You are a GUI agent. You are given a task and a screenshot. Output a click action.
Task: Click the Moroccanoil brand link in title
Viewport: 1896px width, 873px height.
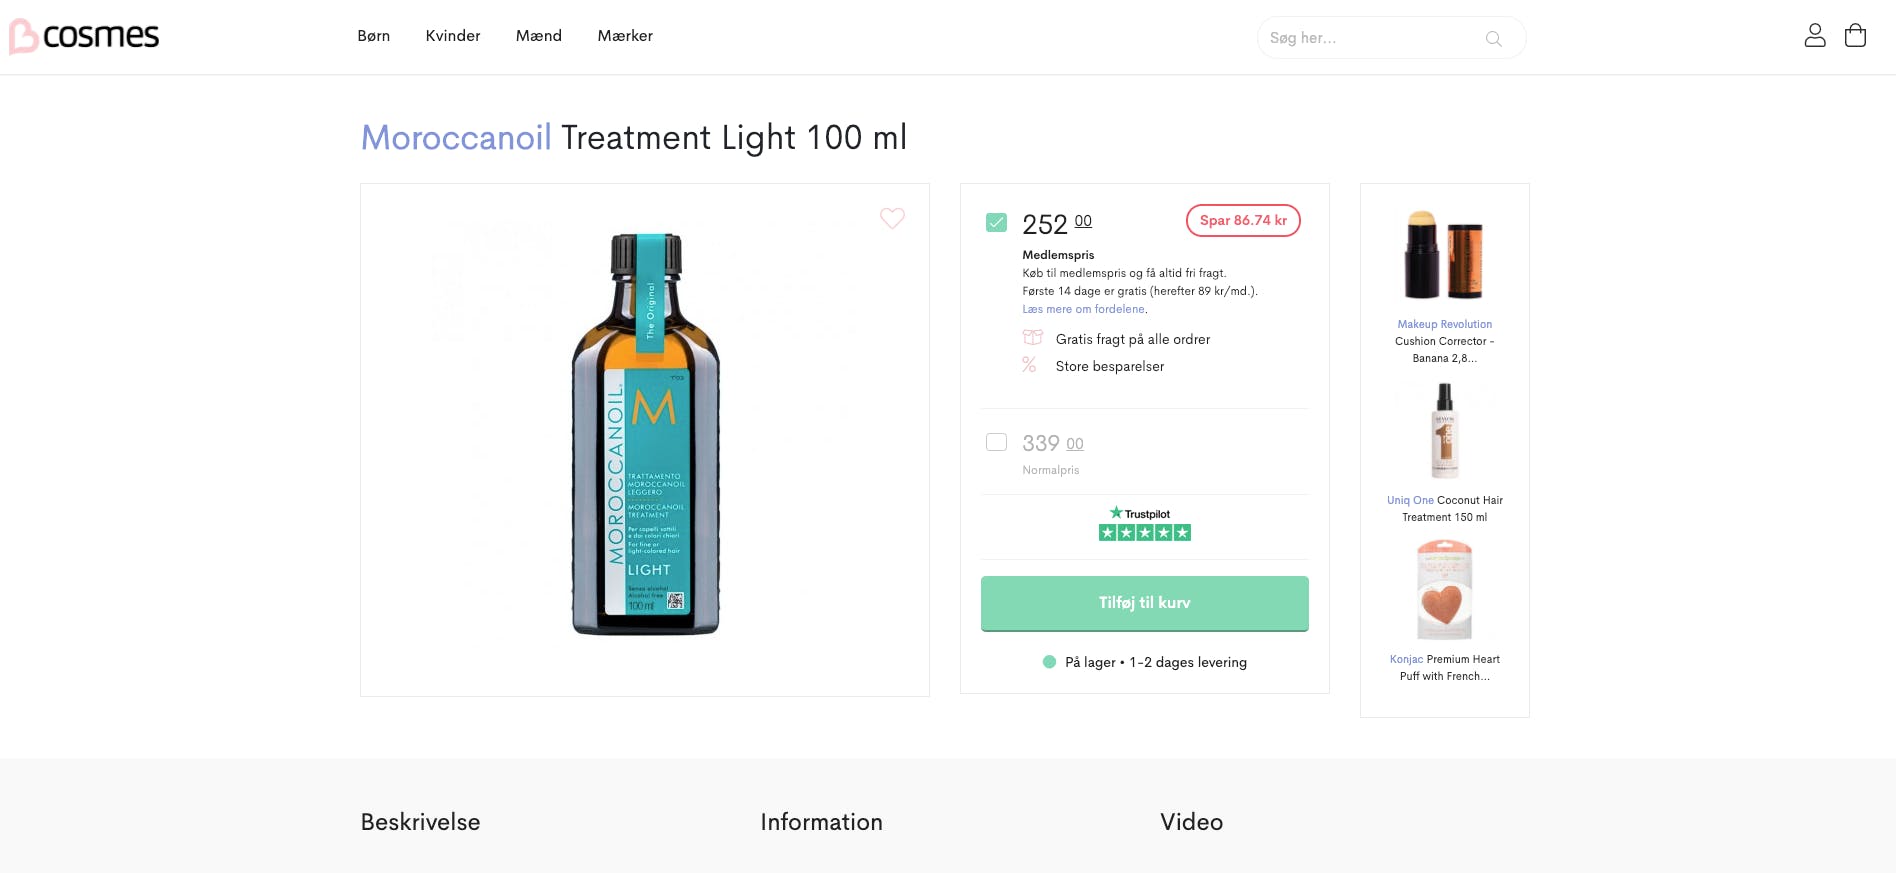tap(456, 138)
